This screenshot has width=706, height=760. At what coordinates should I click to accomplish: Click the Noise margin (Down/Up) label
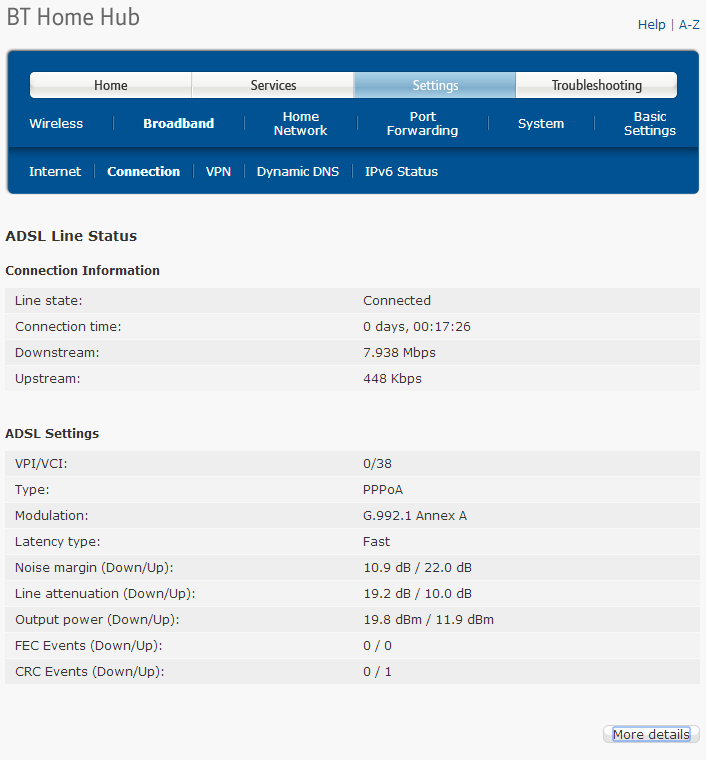pyautogui.click(x=94, y=568)
